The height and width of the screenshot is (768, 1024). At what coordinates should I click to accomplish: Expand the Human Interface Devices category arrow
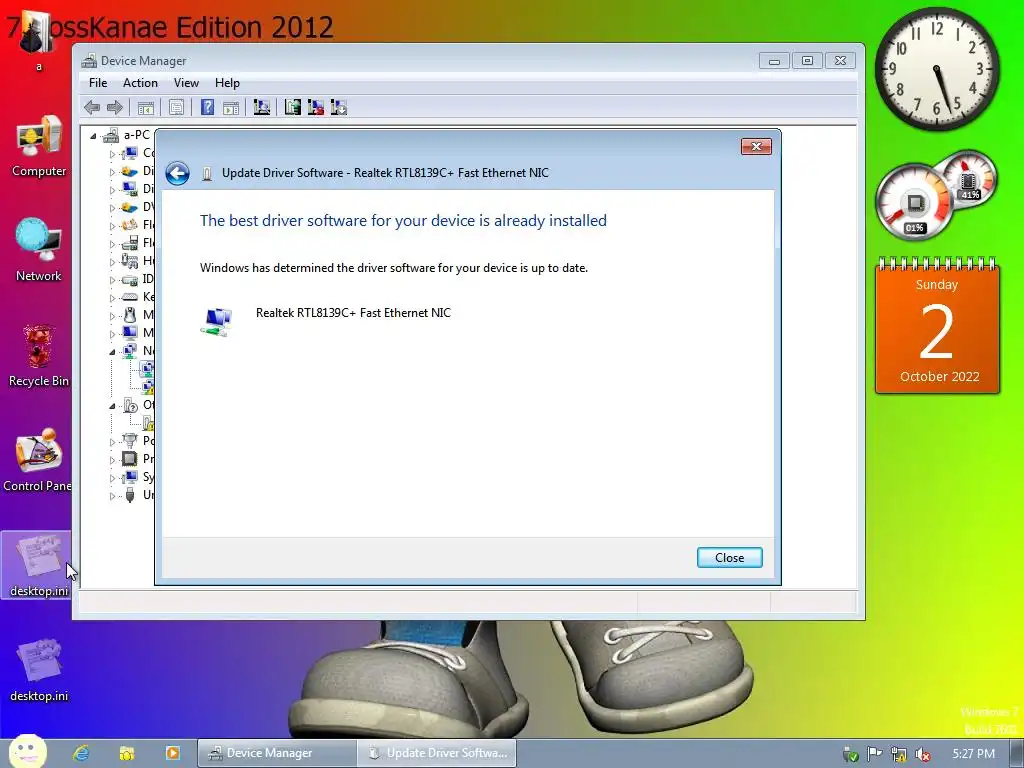112,262
